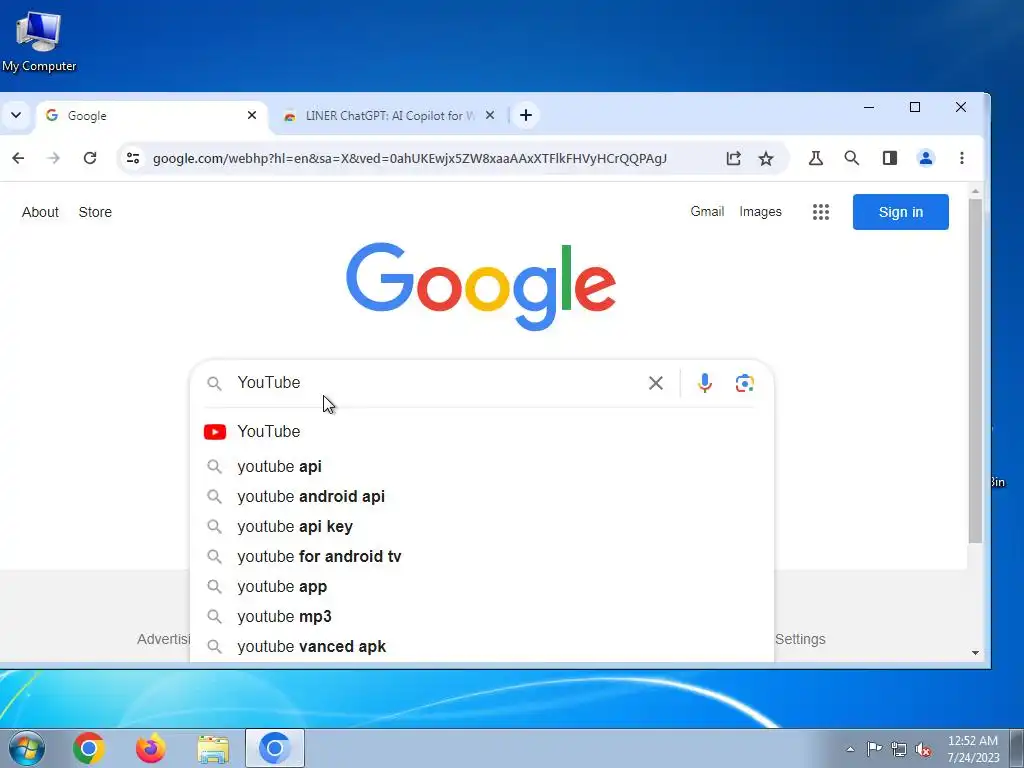The width and height of the screenshot is (1024, 768).
Task: Open the toolbar search magnifier icon
Action: coord(852,158)
